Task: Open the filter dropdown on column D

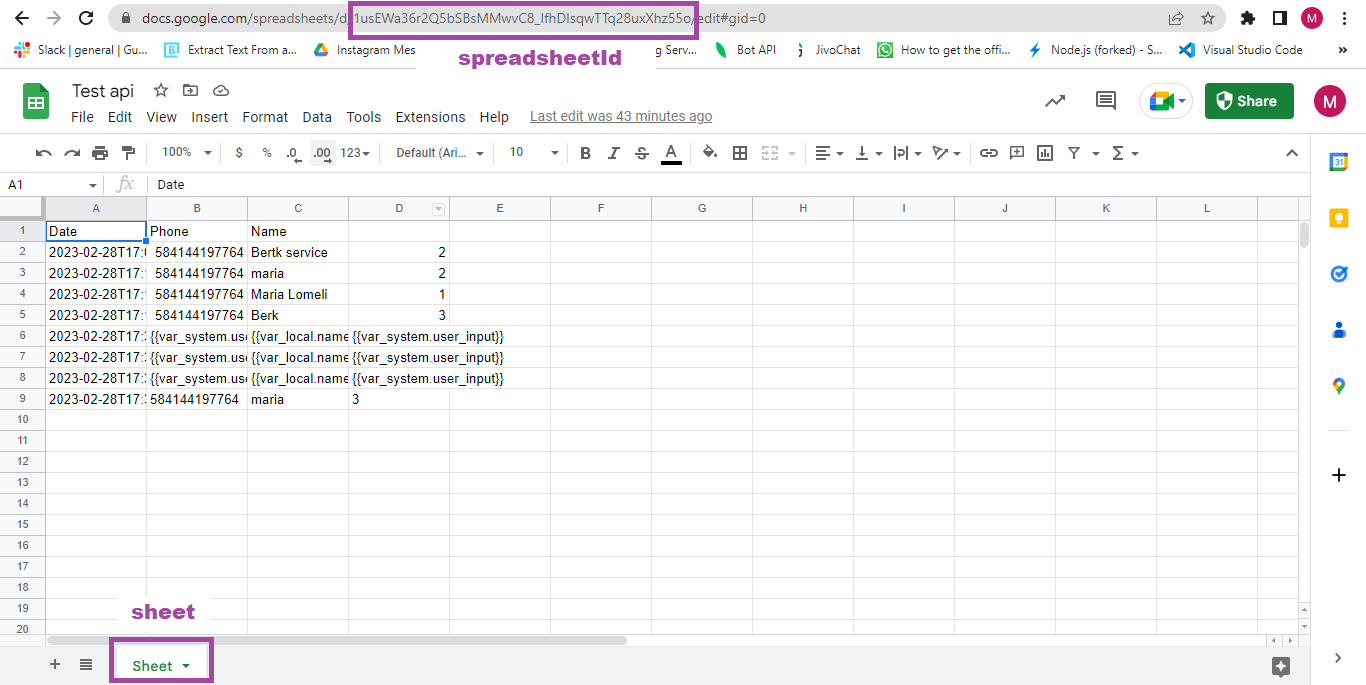Action: pyautogui.click(x=437, y=207)
